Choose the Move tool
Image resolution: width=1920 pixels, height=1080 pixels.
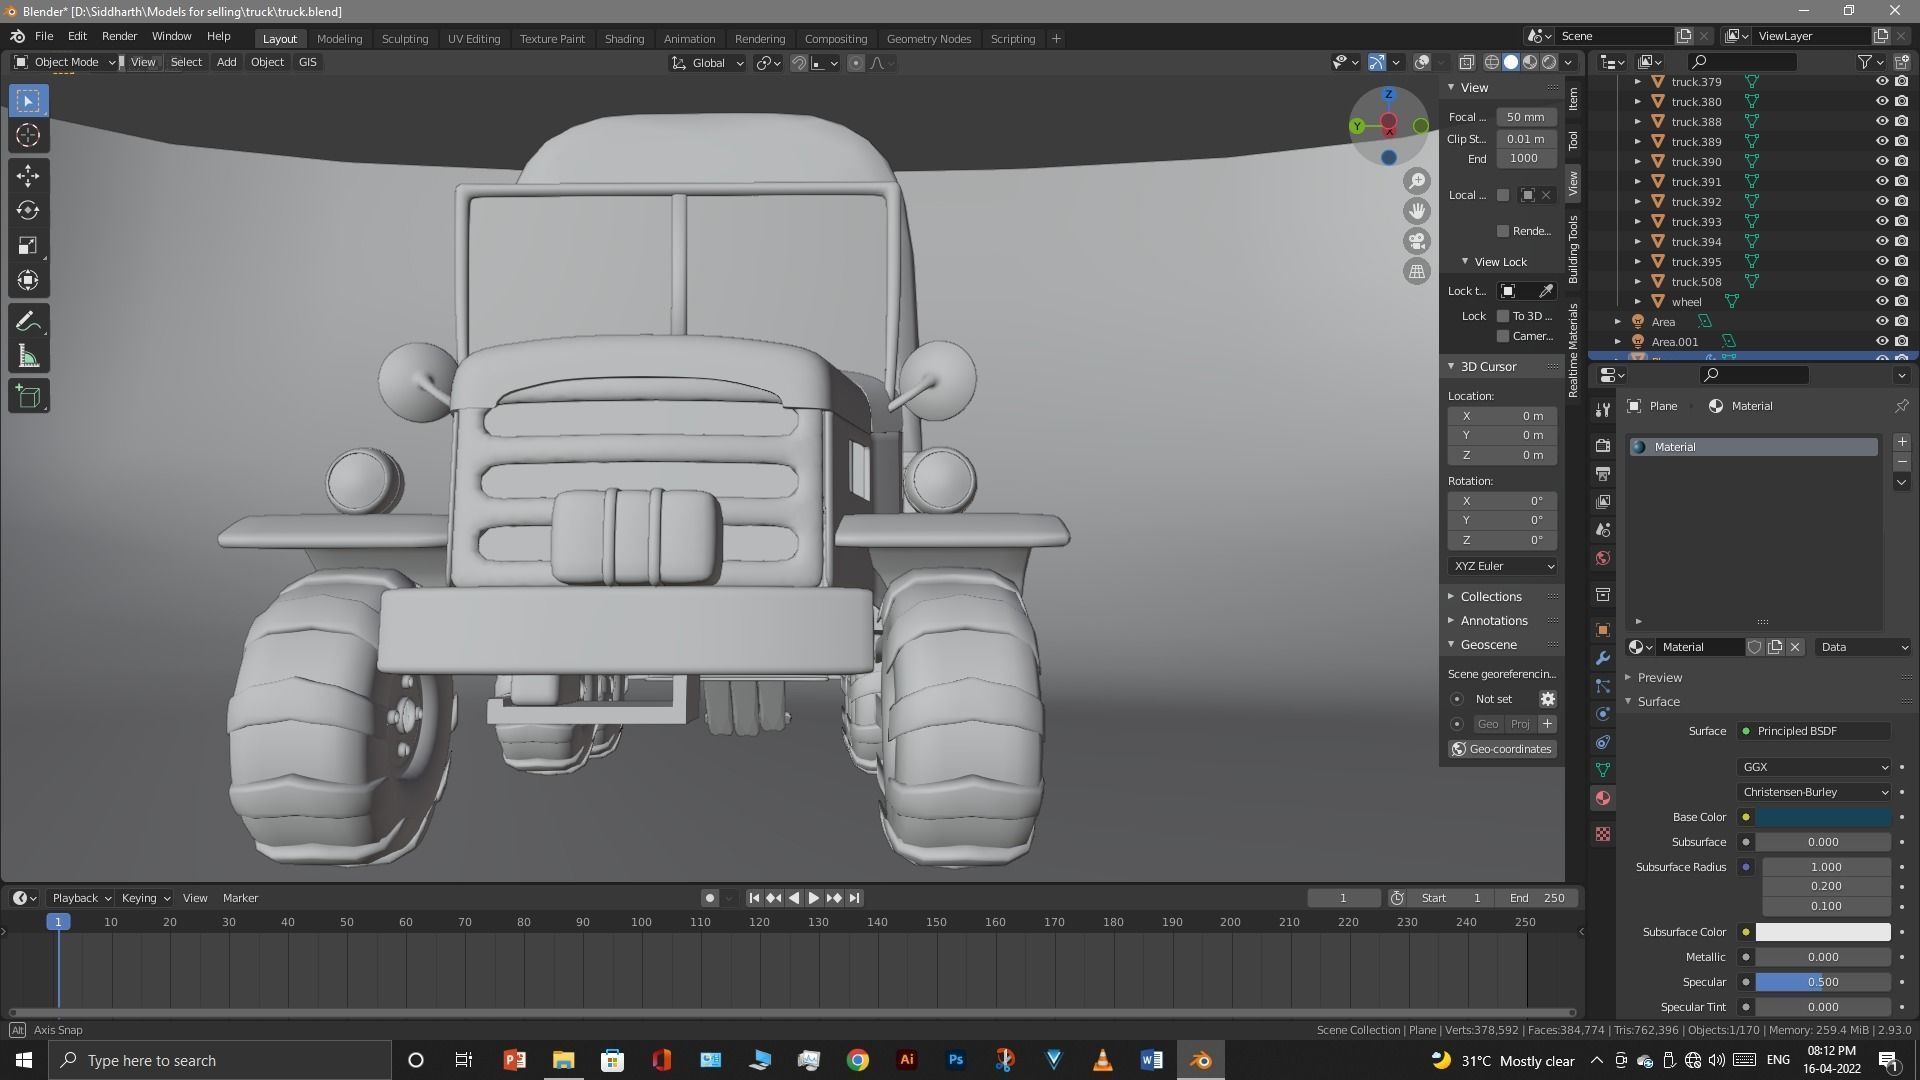pos(28,176)
